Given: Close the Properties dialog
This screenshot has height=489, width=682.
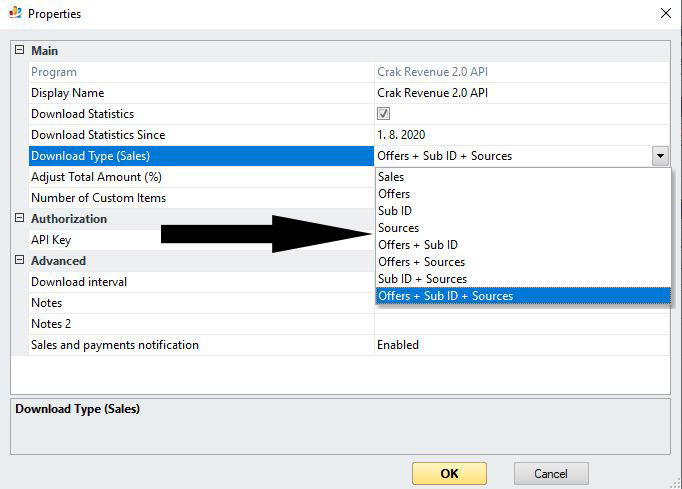Looking at the screenshot, I should [x=665, y=13].
